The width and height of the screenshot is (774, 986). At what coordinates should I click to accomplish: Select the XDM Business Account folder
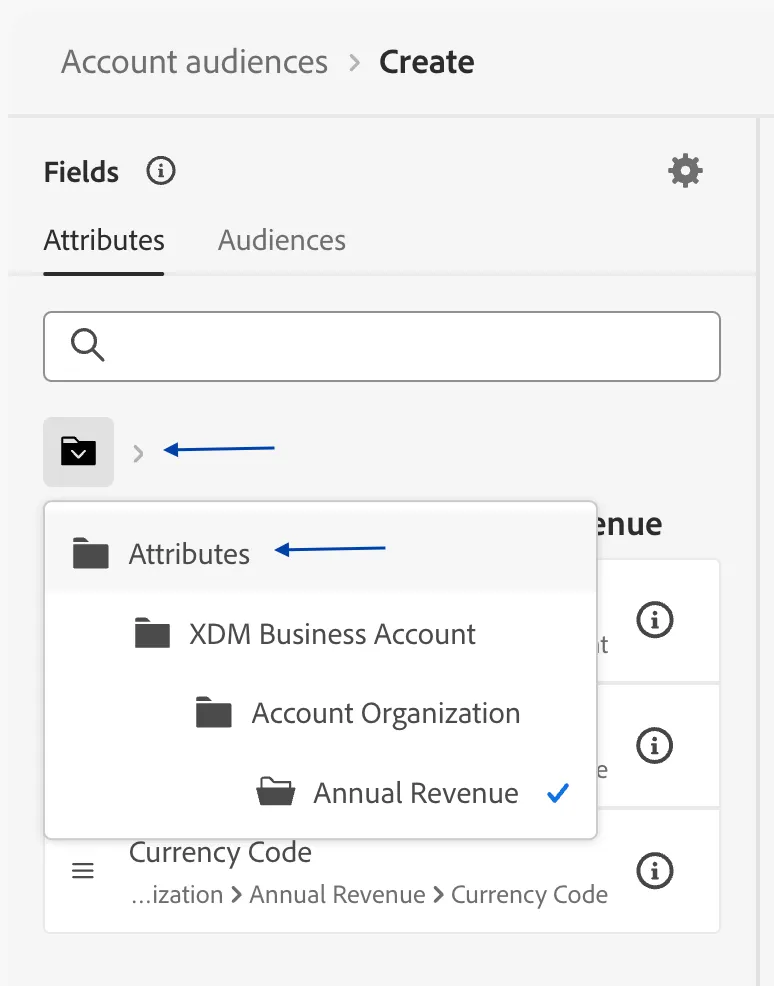[321, 634]
